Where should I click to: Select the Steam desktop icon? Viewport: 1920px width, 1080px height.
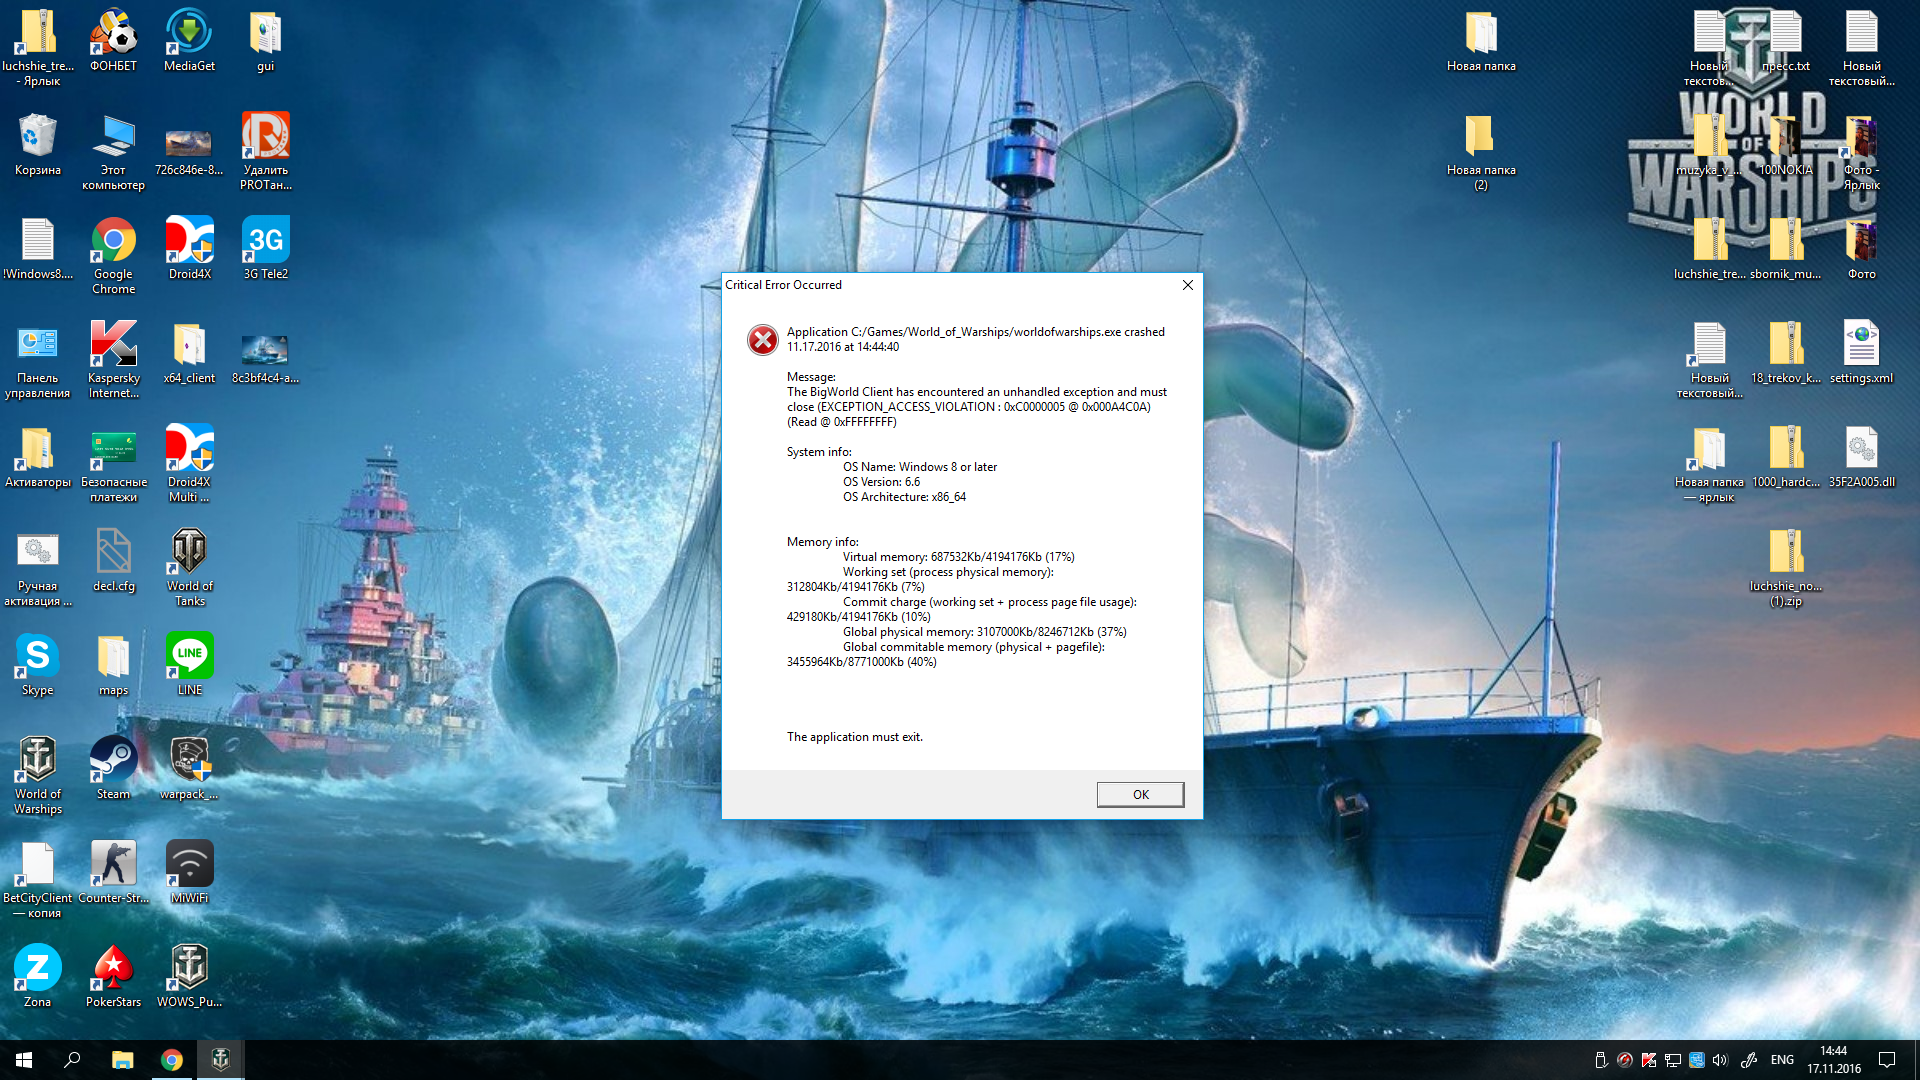pos(113,768)
